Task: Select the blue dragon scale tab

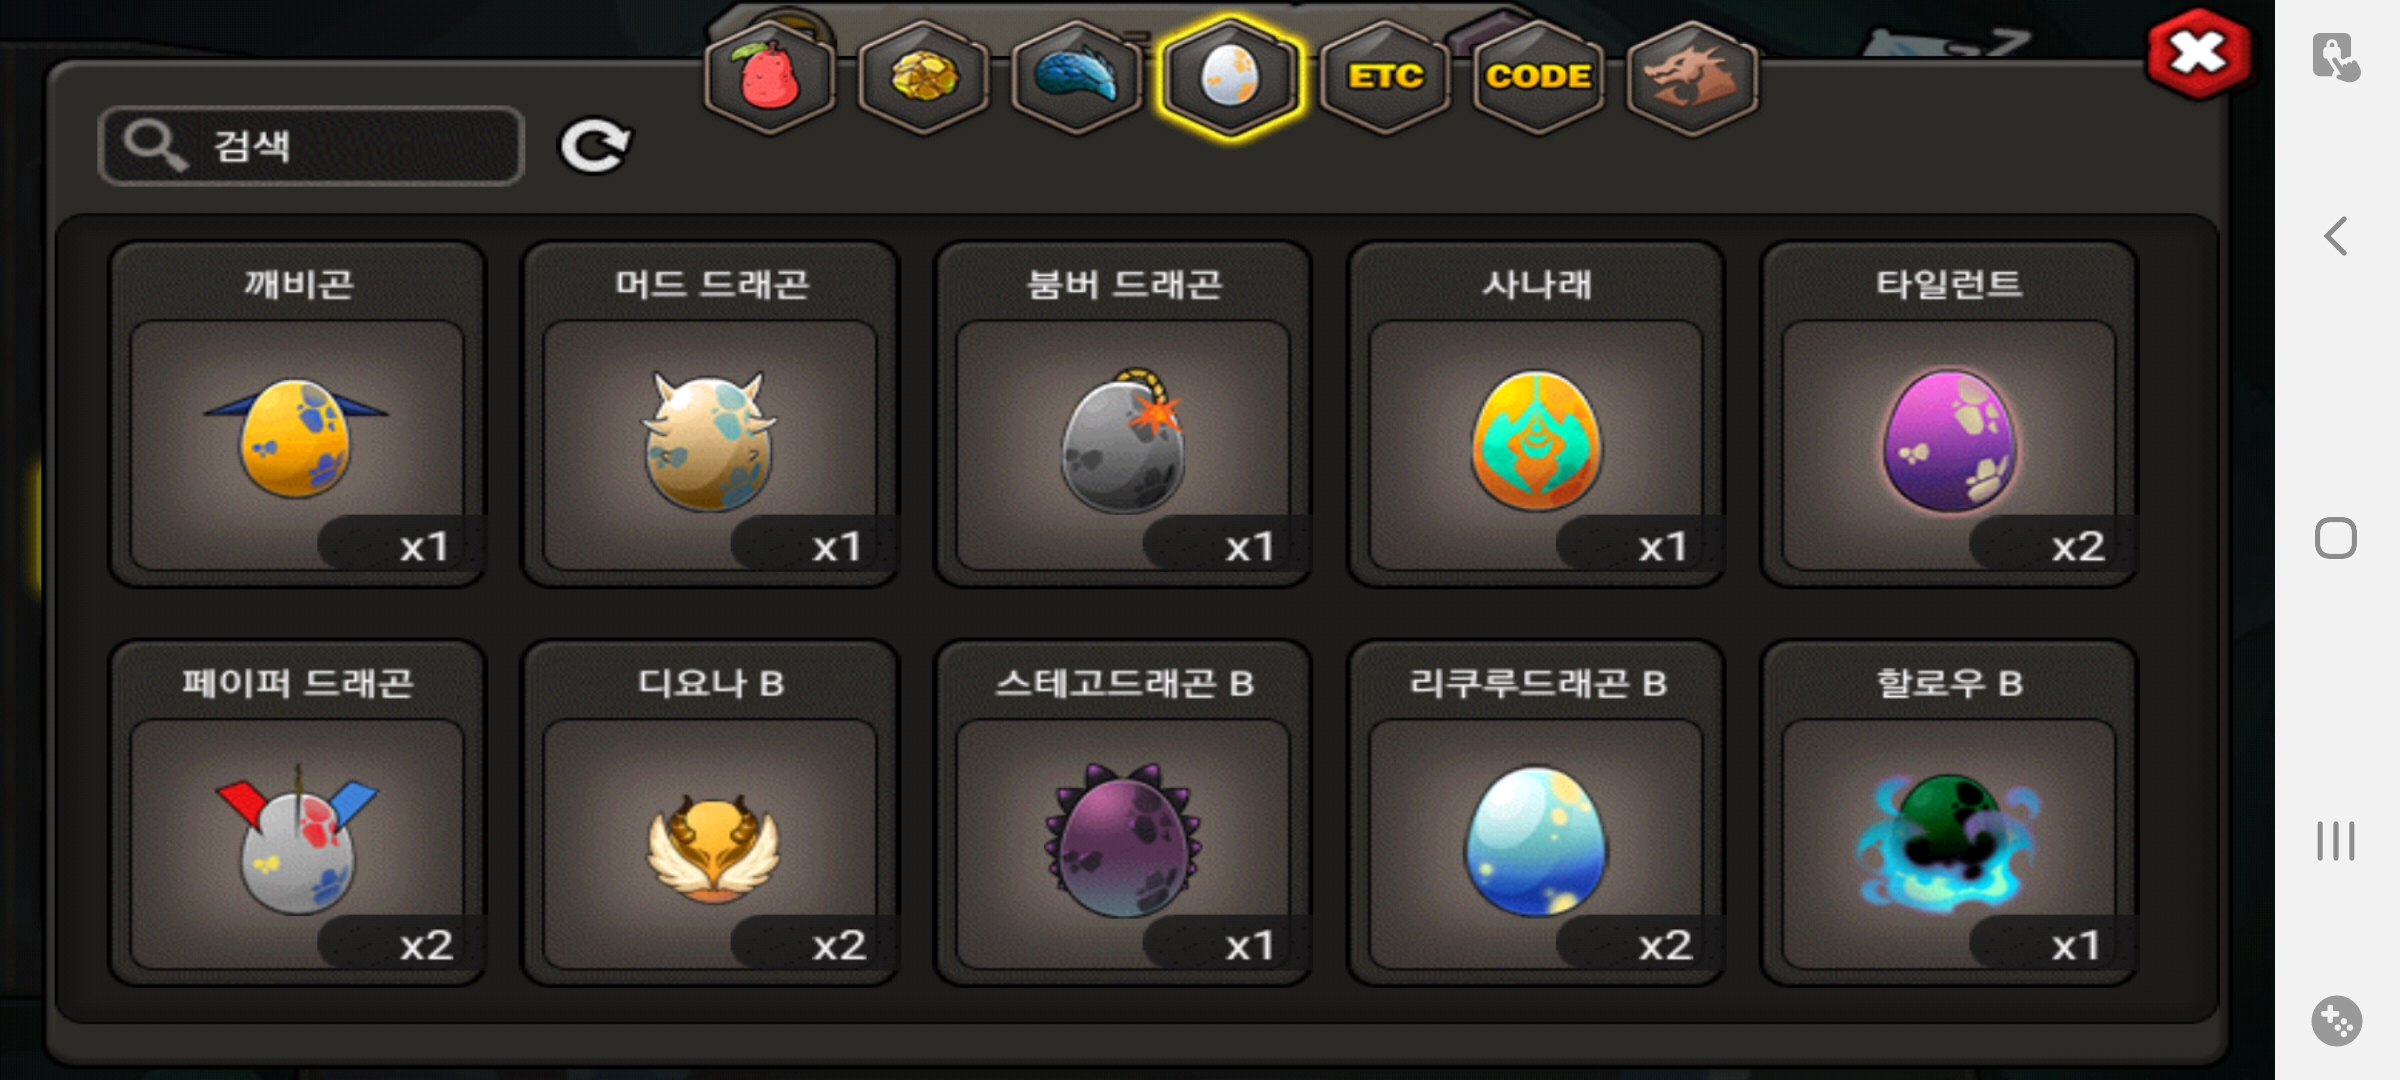Action: pyautogui.click(x=1077, y=77)
